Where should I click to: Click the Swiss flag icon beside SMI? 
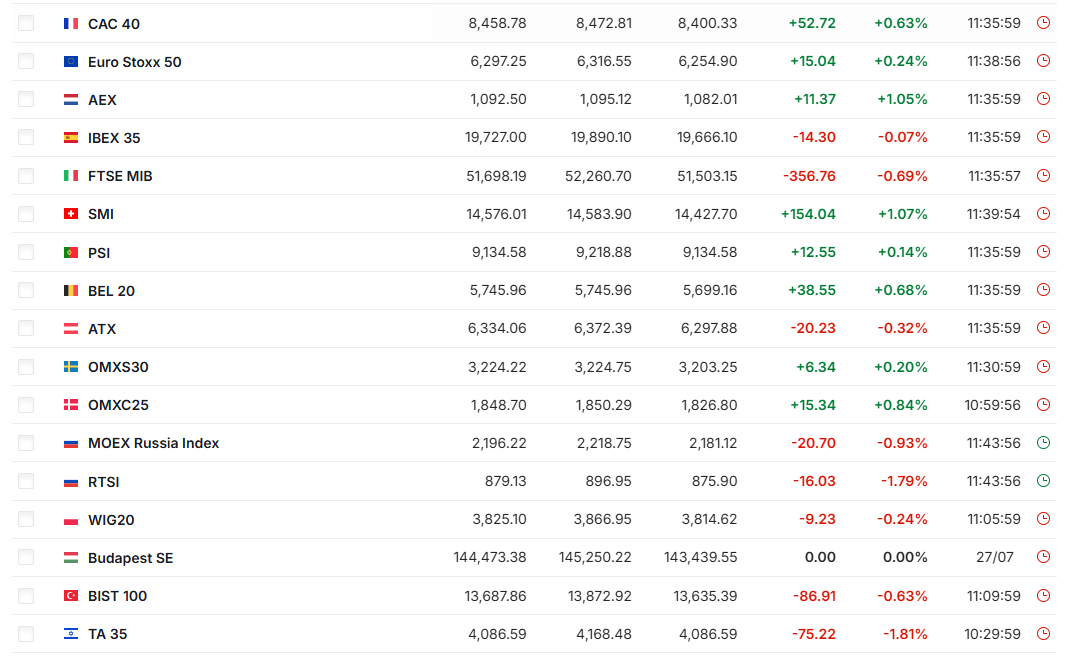click(x=71, y=214)
